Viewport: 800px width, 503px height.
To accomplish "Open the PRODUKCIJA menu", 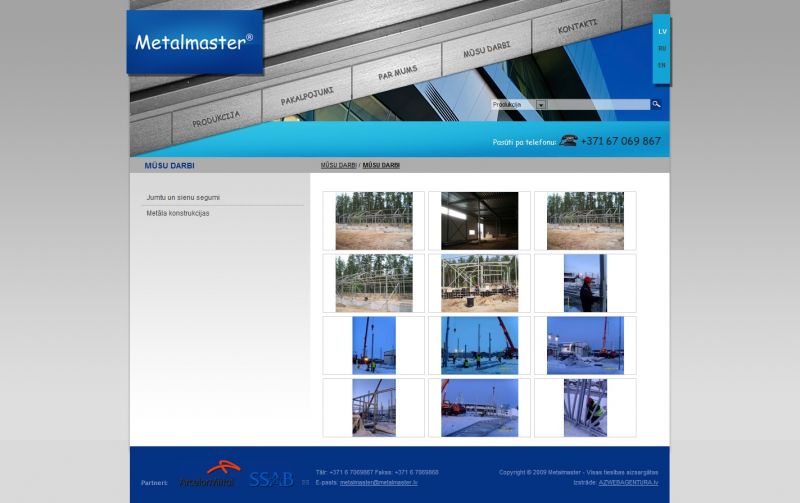I will click(216, 119).
